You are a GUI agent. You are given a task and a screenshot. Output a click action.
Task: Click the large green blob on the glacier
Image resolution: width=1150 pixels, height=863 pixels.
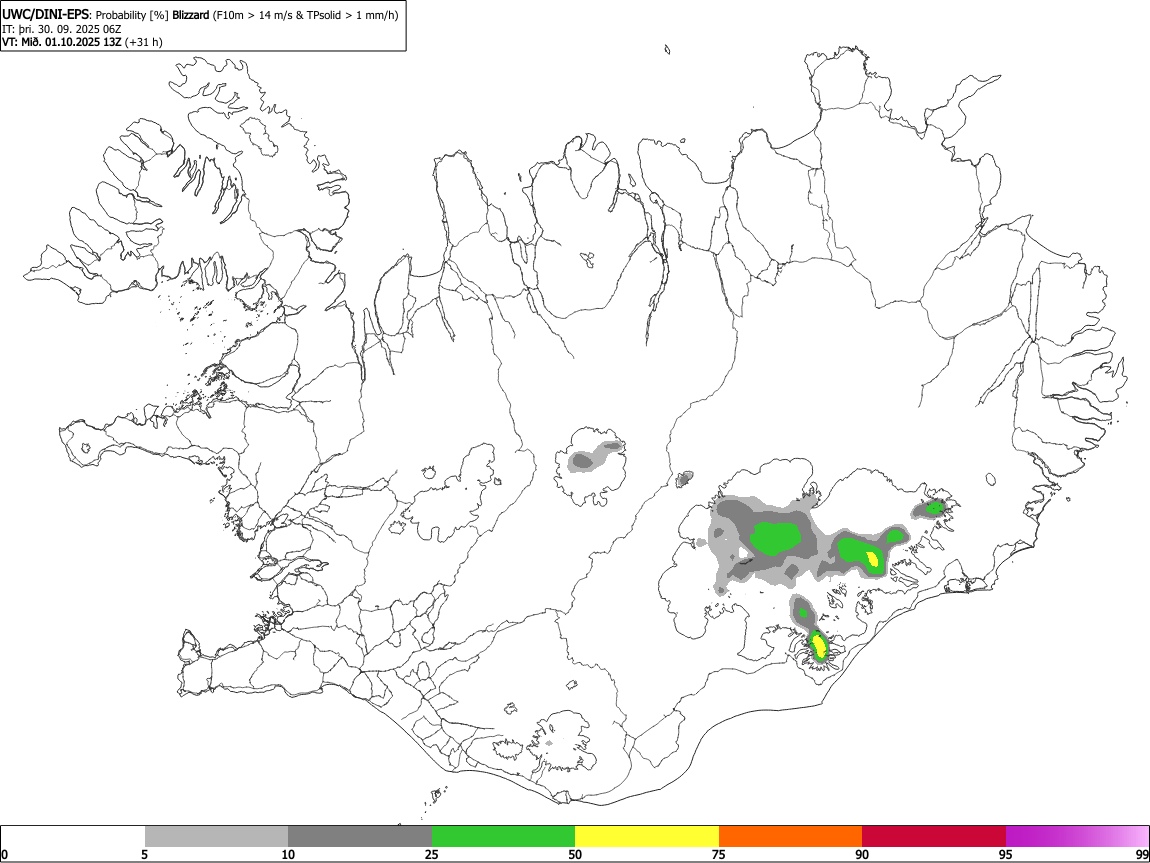click(774, 537)
